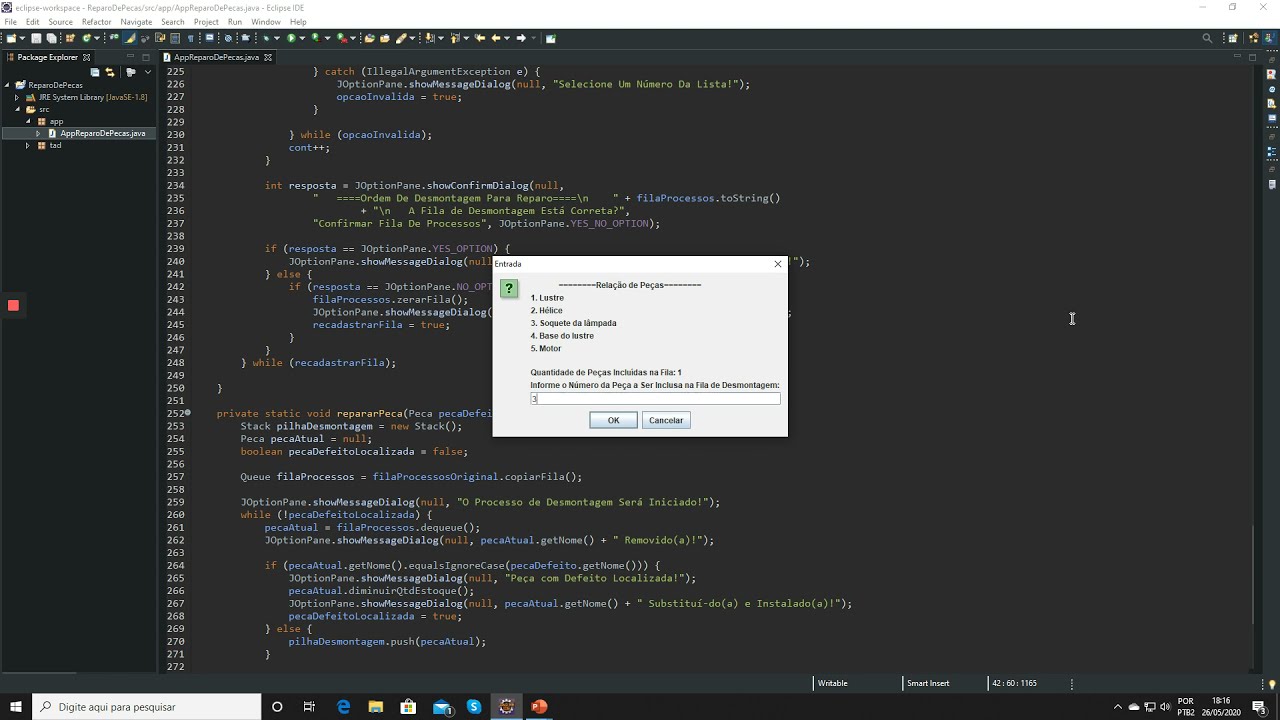Toggle Show Whitespace Characters pilcrow icon

[190, 38]
